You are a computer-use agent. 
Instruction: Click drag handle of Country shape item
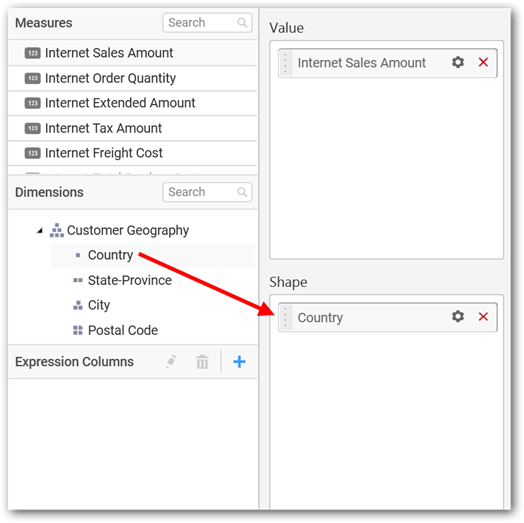click(x=285, y=317)
